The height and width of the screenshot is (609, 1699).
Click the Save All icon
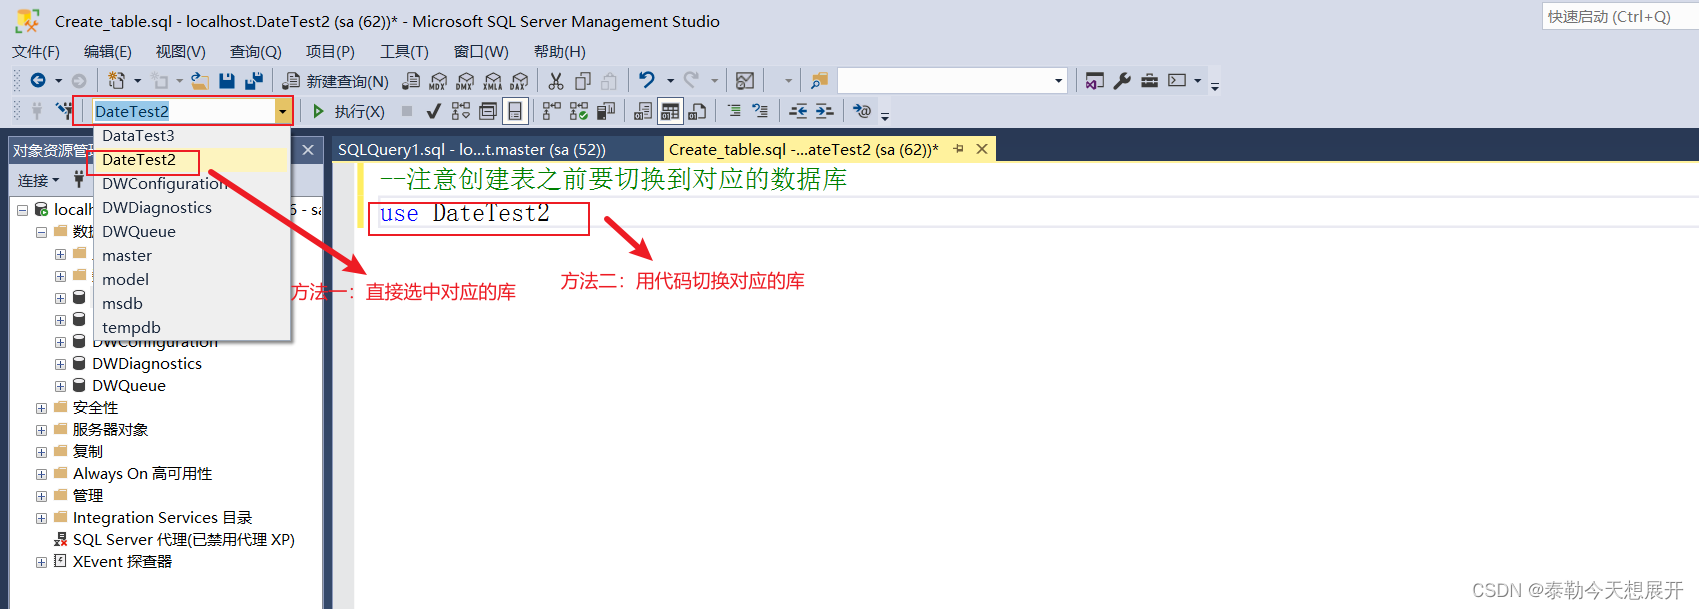click(254, 81)
